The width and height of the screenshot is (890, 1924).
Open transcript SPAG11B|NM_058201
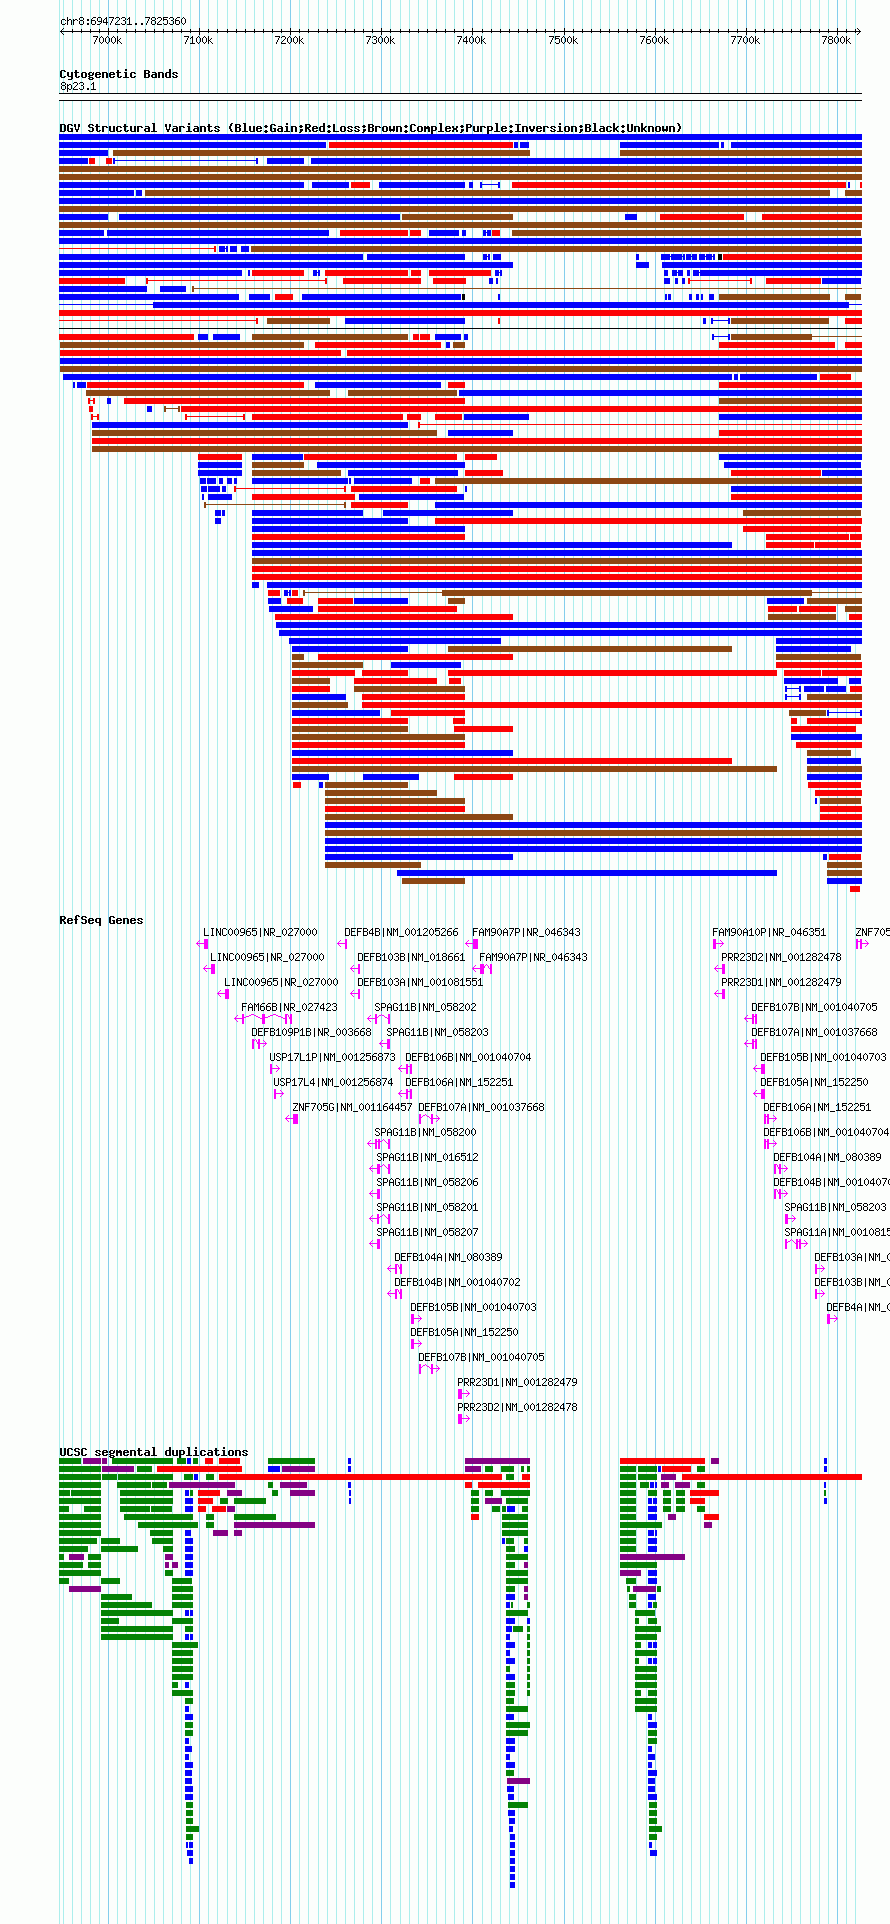(x=427, y=1207)
